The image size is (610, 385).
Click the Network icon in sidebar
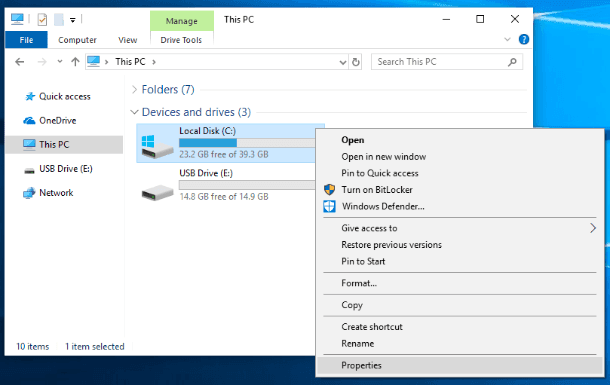pos(29,193)
